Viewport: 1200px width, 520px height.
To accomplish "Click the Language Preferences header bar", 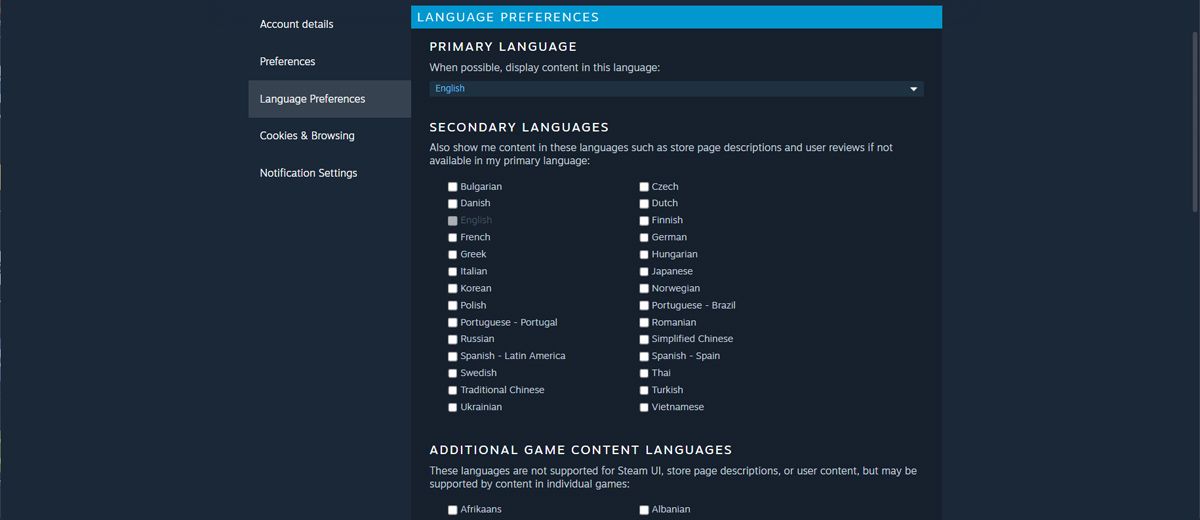I will (676, 17).
